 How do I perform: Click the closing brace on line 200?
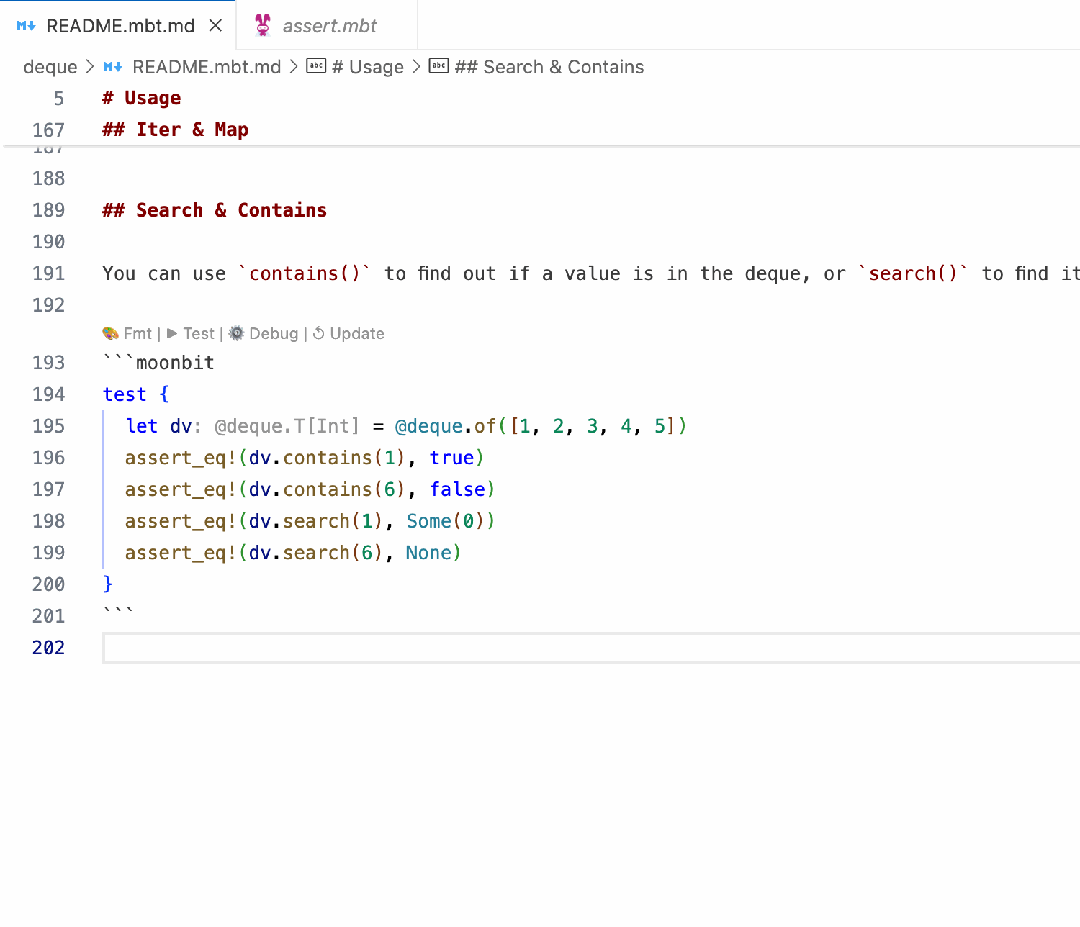pos(107,585)
